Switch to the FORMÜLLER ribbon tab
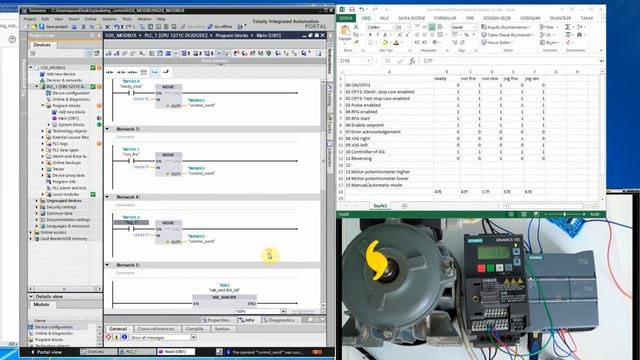 point(445,18)
